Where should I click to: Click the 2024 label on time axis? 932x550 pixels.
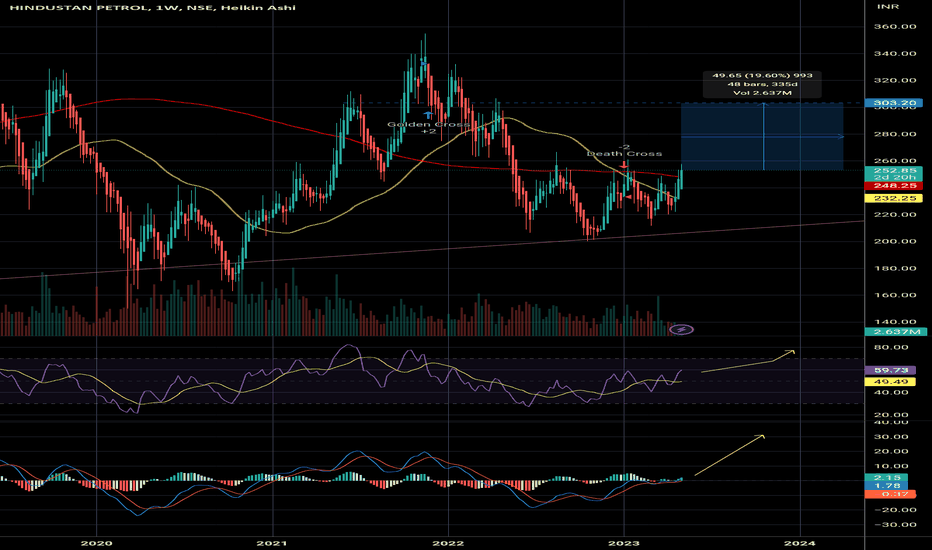[800, 543]
